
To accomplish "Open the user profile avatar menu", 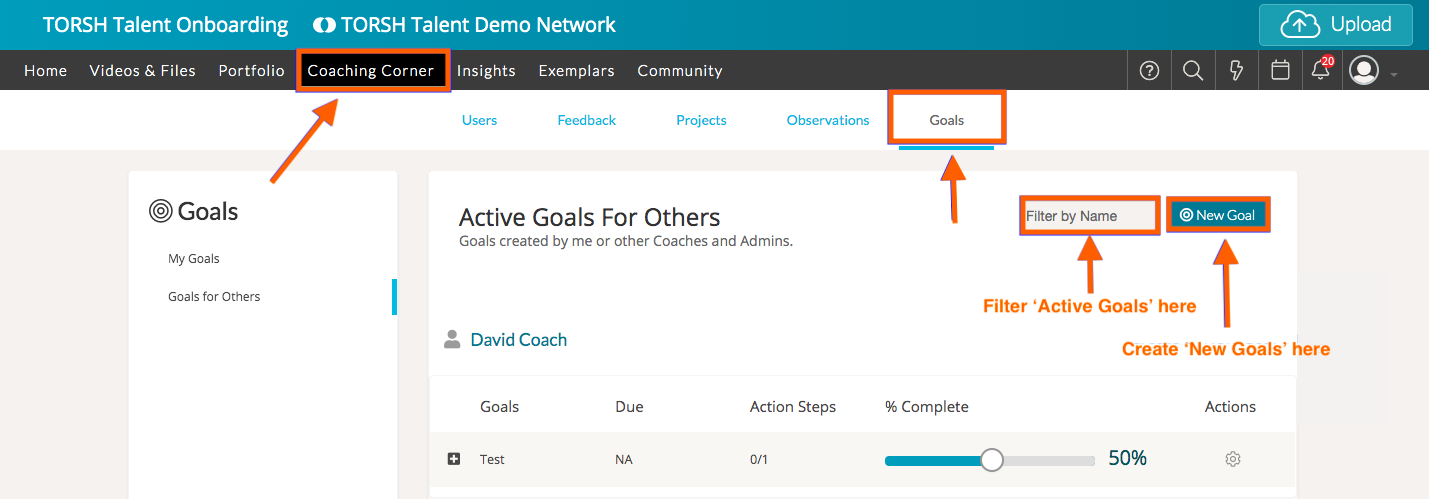I will click(x=1364, y=71).
